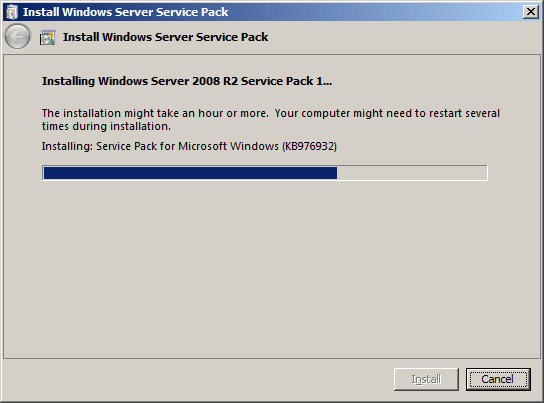Click the installer icon in the title bar

point(12,12)
